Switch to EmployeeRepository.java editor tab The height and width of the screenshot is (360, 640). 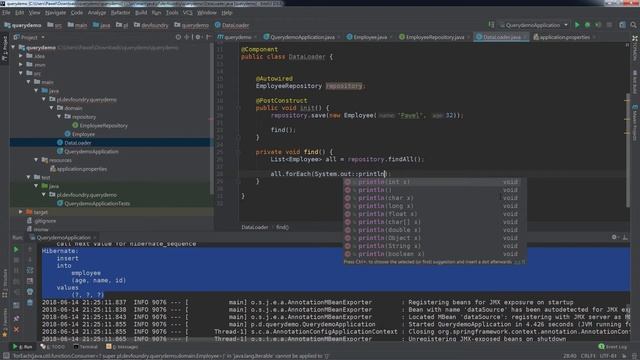click(435, 37)
